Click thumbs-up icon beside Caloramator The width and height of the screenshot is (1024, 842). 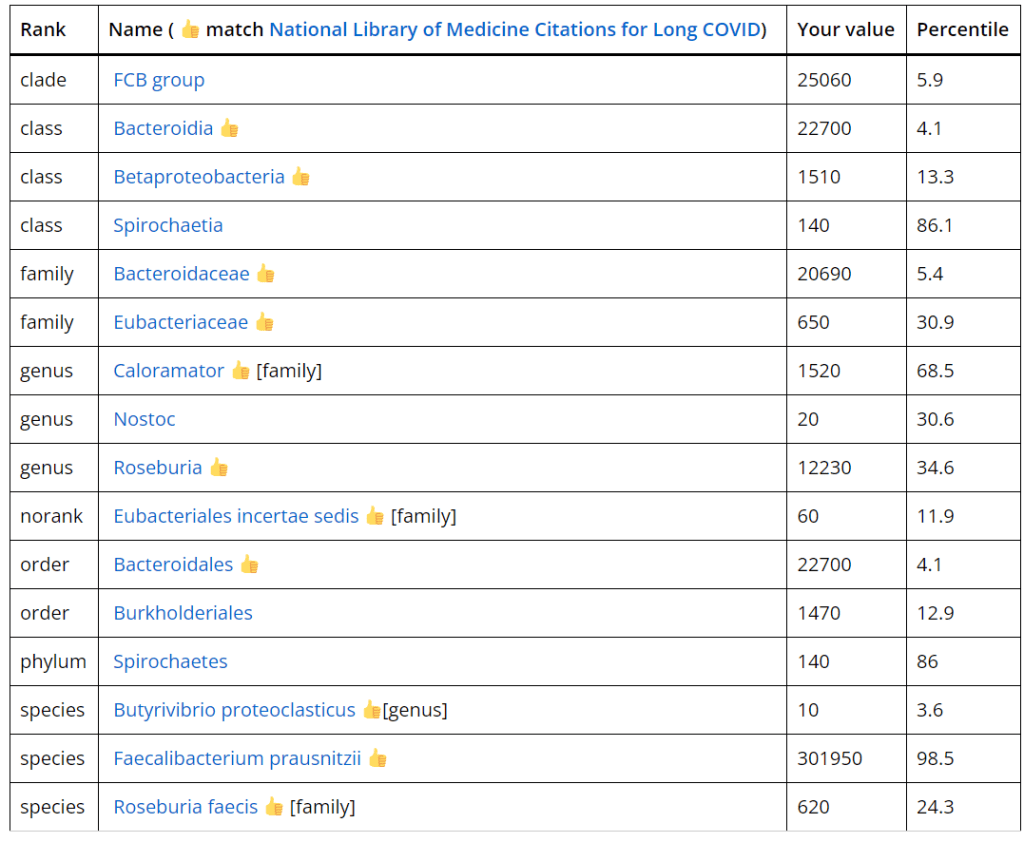240,371
